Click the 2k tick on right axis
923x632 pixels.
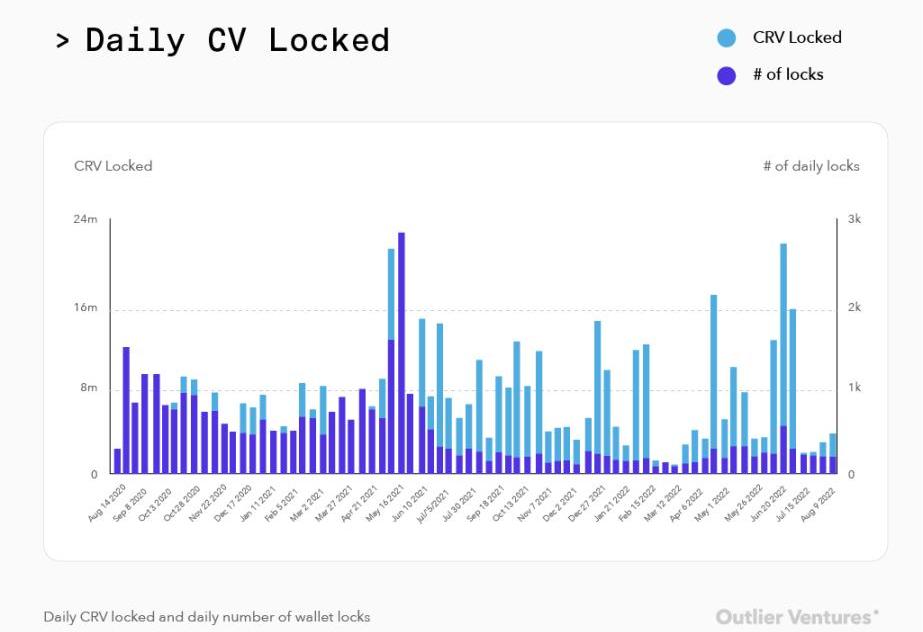click(854, 308)
